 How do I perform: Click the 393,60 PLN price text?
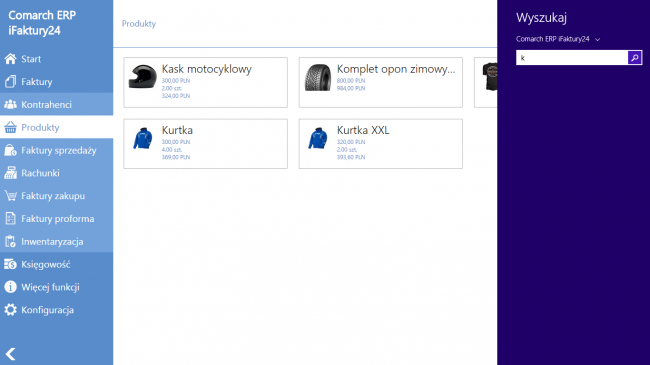pyautogui.click(x=351, y=157)
